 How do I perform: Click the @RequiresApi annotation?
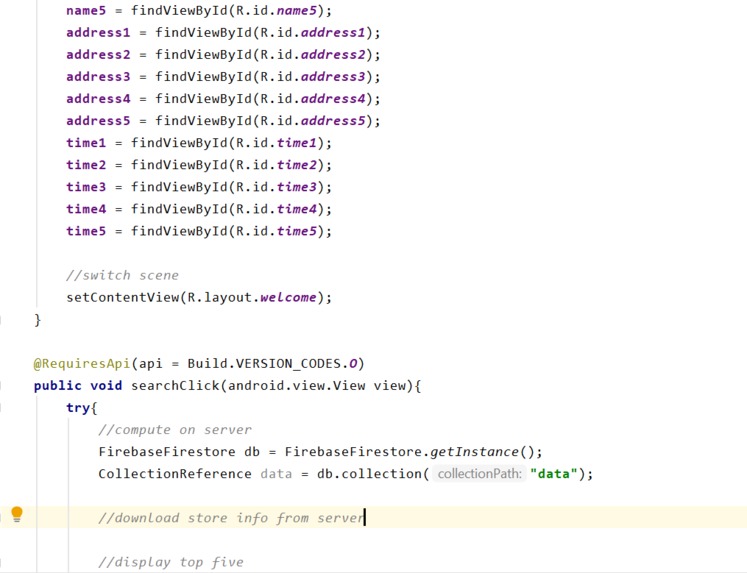click(x=81, y=364)
